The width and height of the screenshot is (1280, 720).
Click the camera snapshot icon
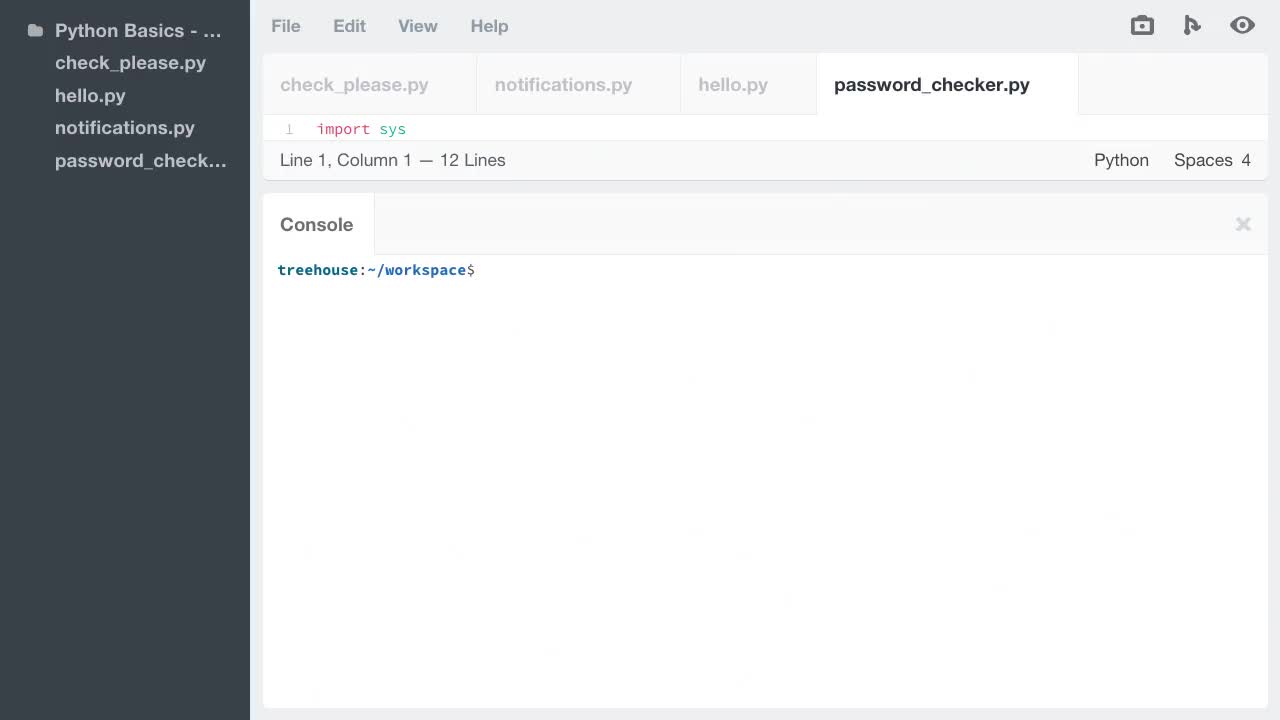(1142, 25)
